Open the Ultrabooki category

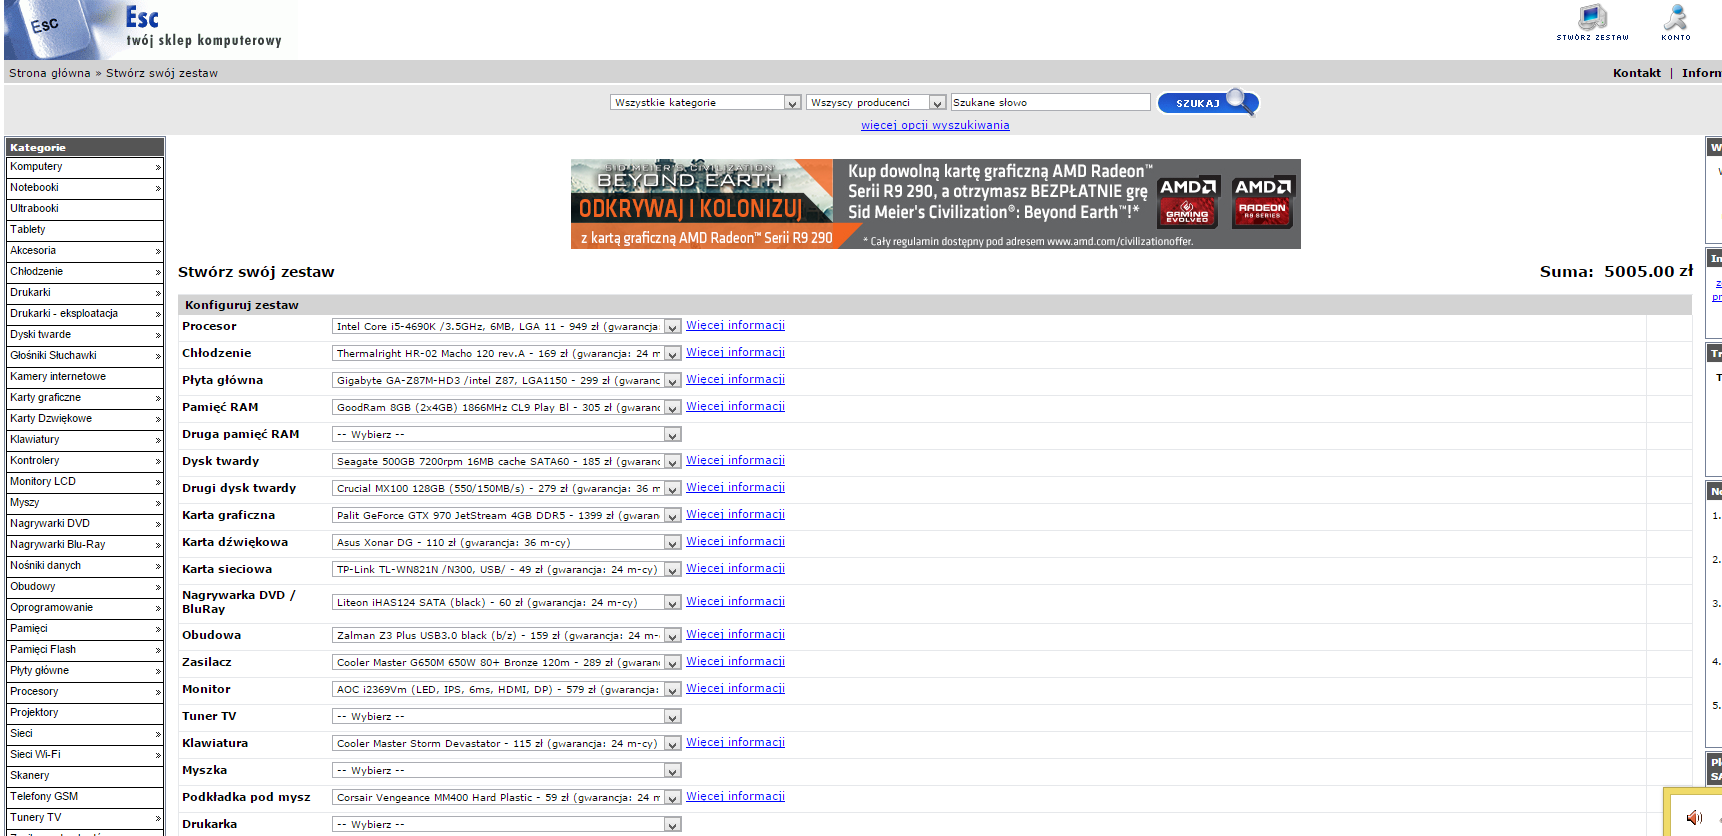(85, 209)
